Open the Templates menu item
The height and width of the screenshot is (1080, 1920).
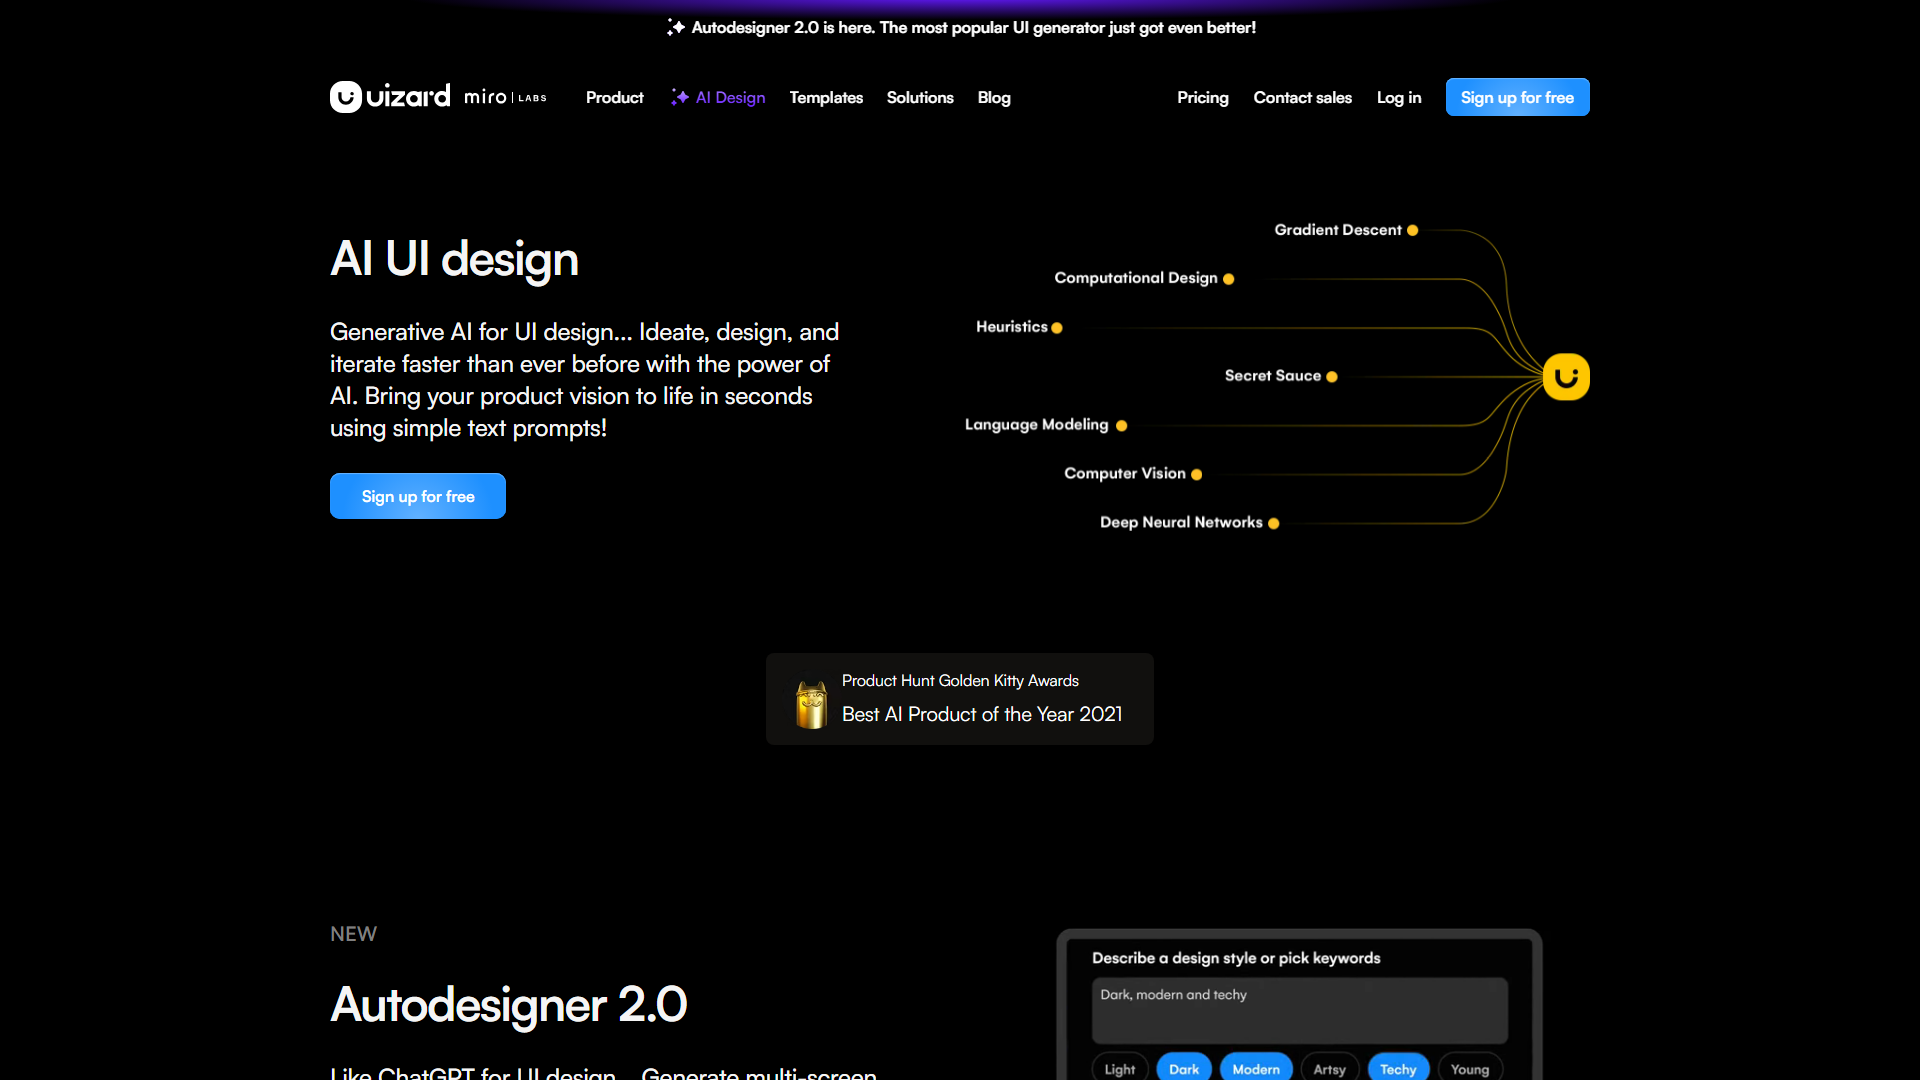pyautogui.click(x=826, y=97)
